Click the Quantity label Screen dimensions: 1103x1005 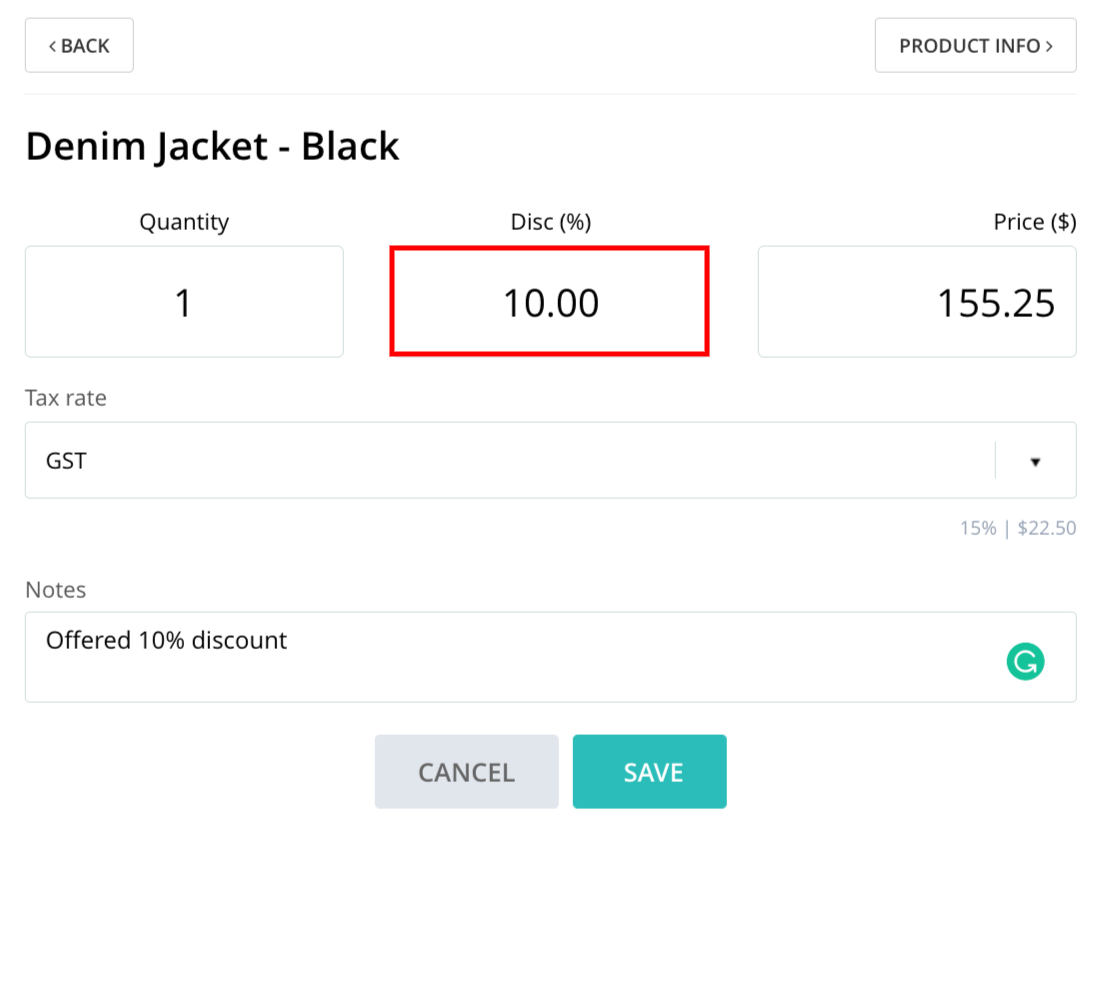(x=184, y=222)
